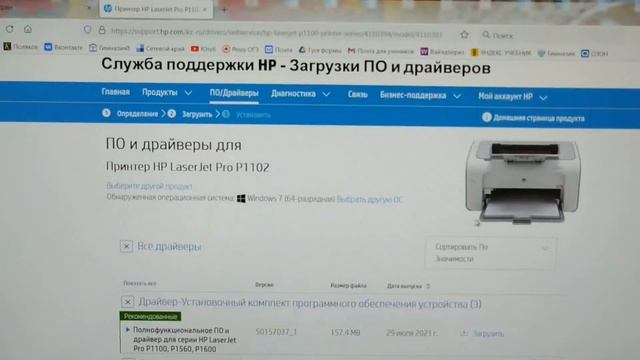
Task: Expand details triangle for Полнофункциональное ПО
Action: click(128, 329)
